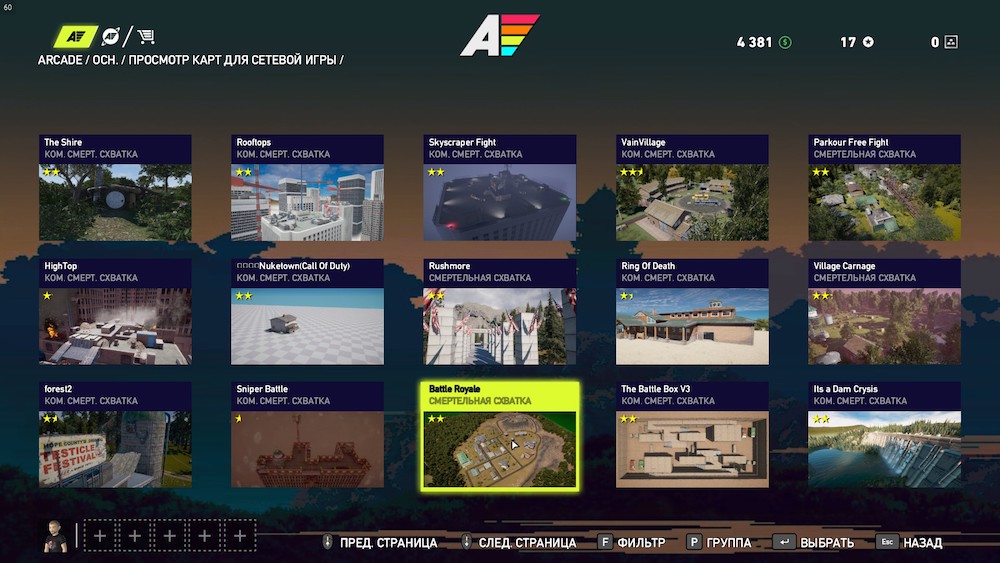Screen dimensions: 1000x563
Task: Select the Arcade AF logo tab icon
Action: [x=75, y=36]
